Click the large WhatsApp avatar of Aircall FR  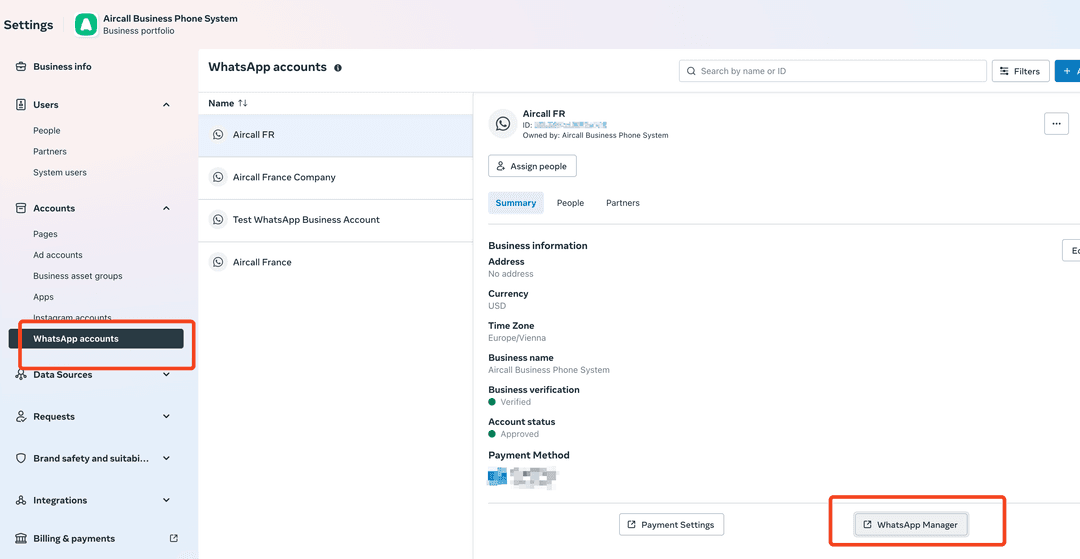pyautogui.click(x=503, y=124)
